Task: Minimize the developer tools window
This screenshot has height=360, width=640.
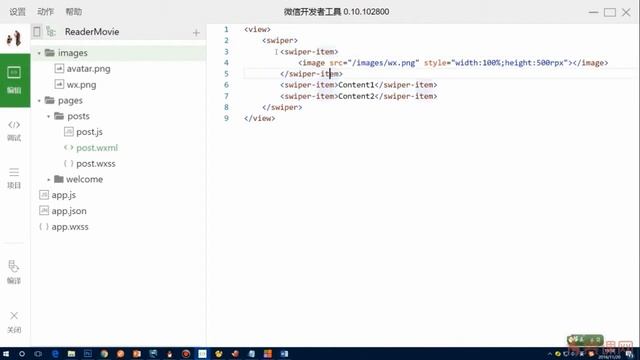Action: pyautogui.click(x=593, y=12)
